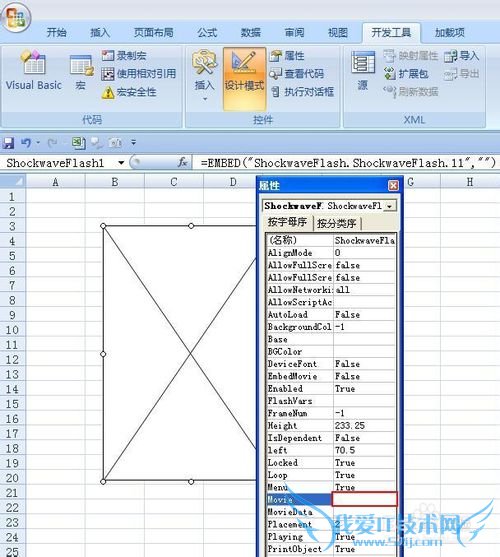Open the undo history dropdown arrow

pyautogui.click(x=38, y=143)
